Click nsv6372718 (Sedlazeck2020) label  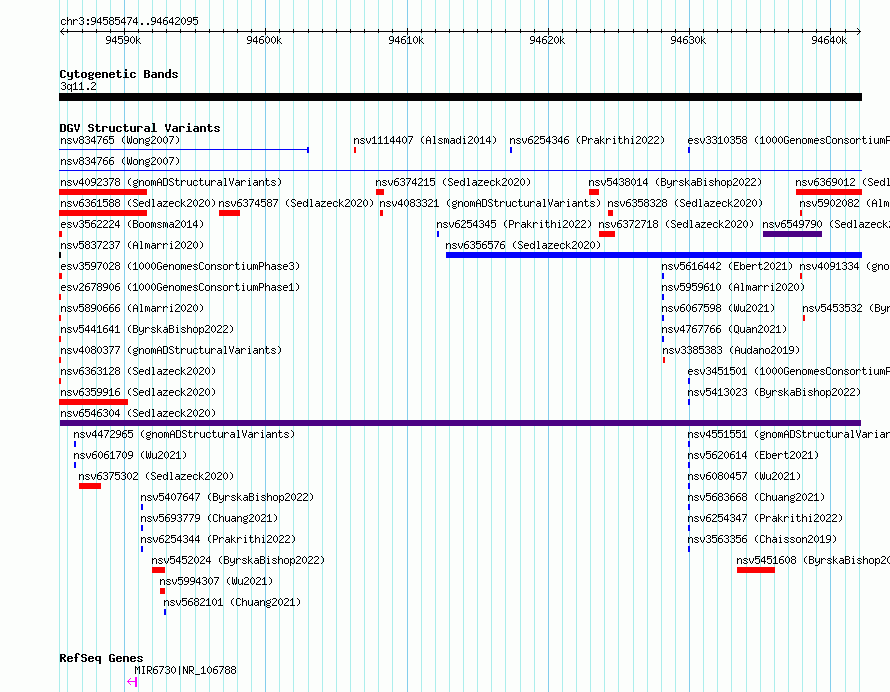pyautogui.click(x=676, y=224)
